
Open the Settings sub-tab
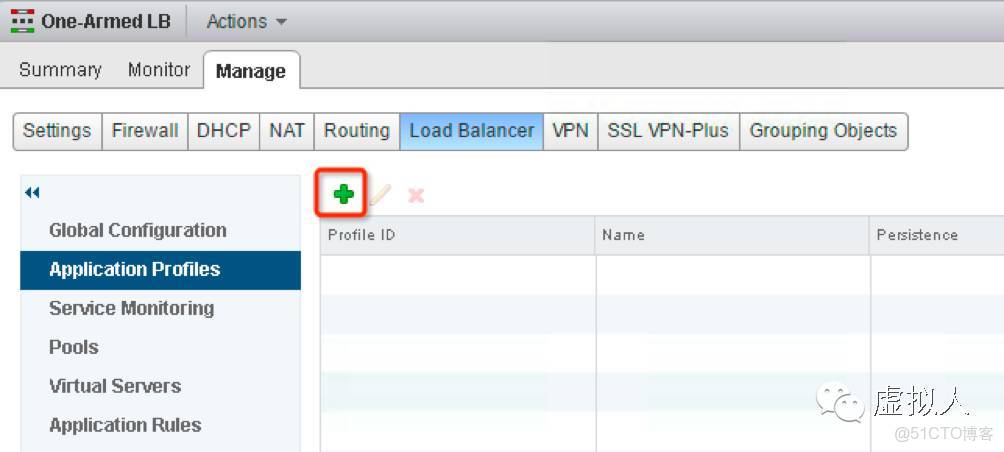click(57, 131)
